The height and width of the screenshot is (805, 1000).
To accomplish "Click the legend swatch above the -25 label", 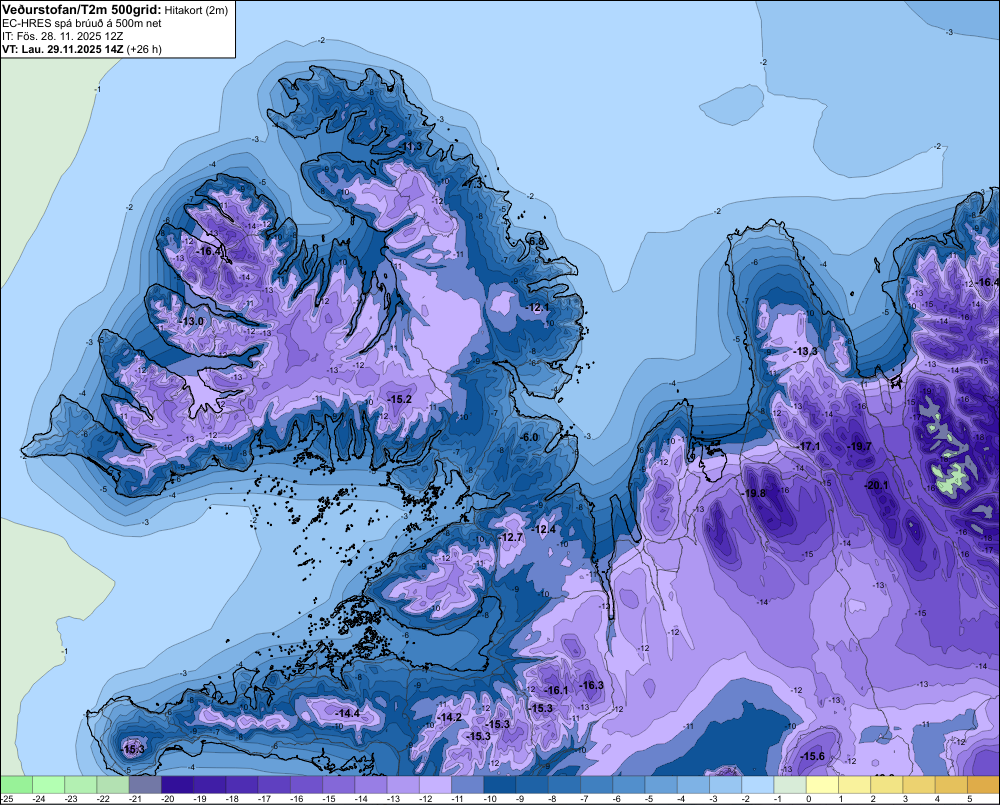I will (x=16, y=784).
